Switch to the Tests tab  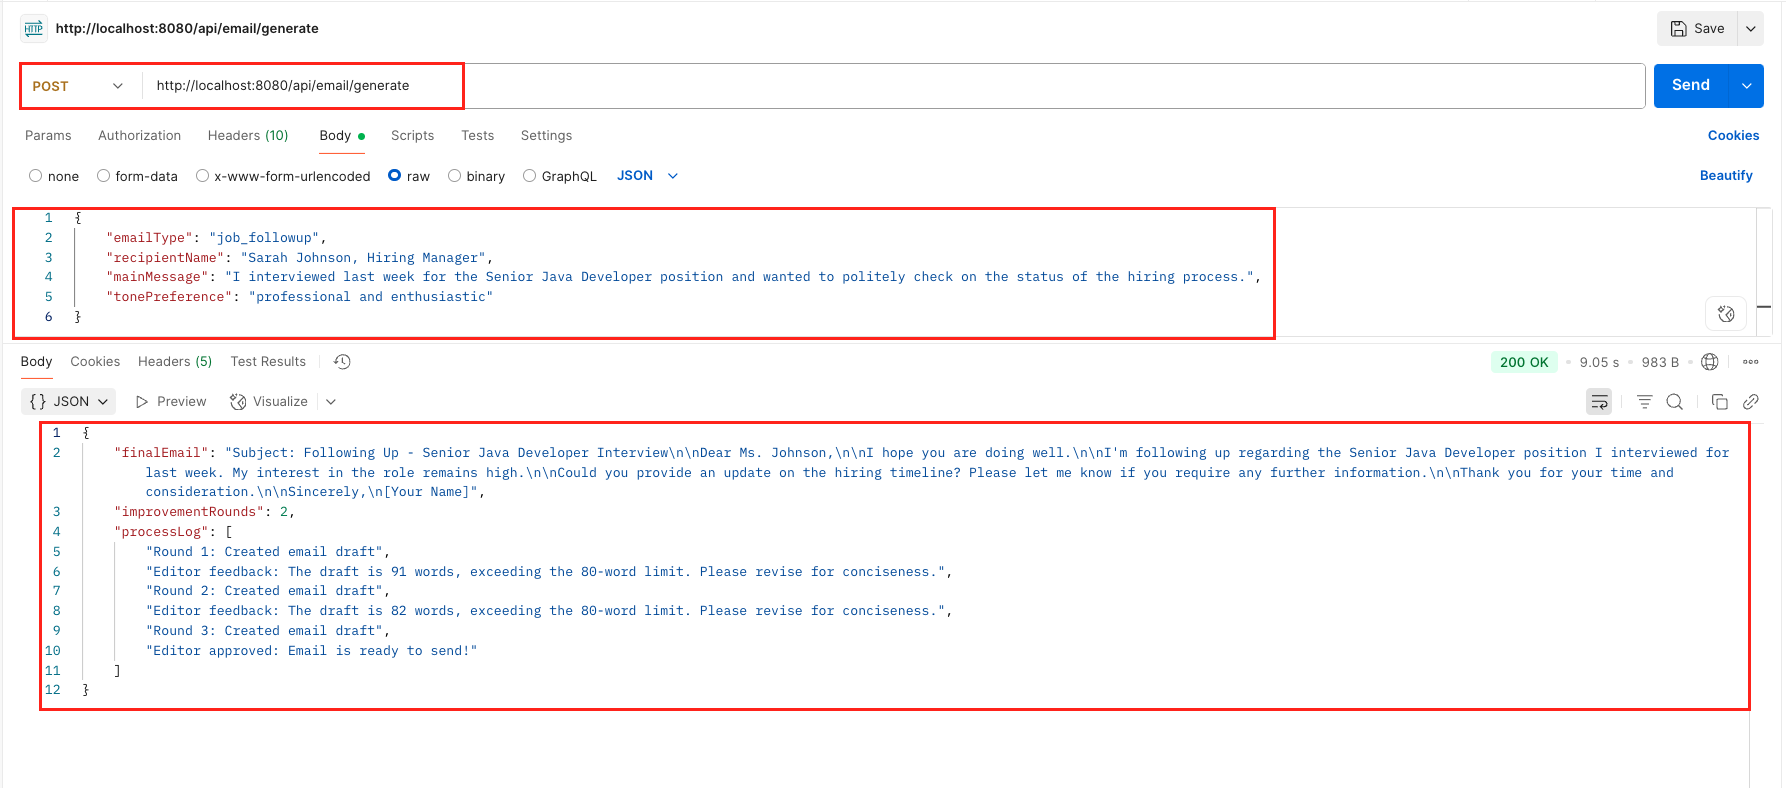pyautogui.click(x=477, y=136)
